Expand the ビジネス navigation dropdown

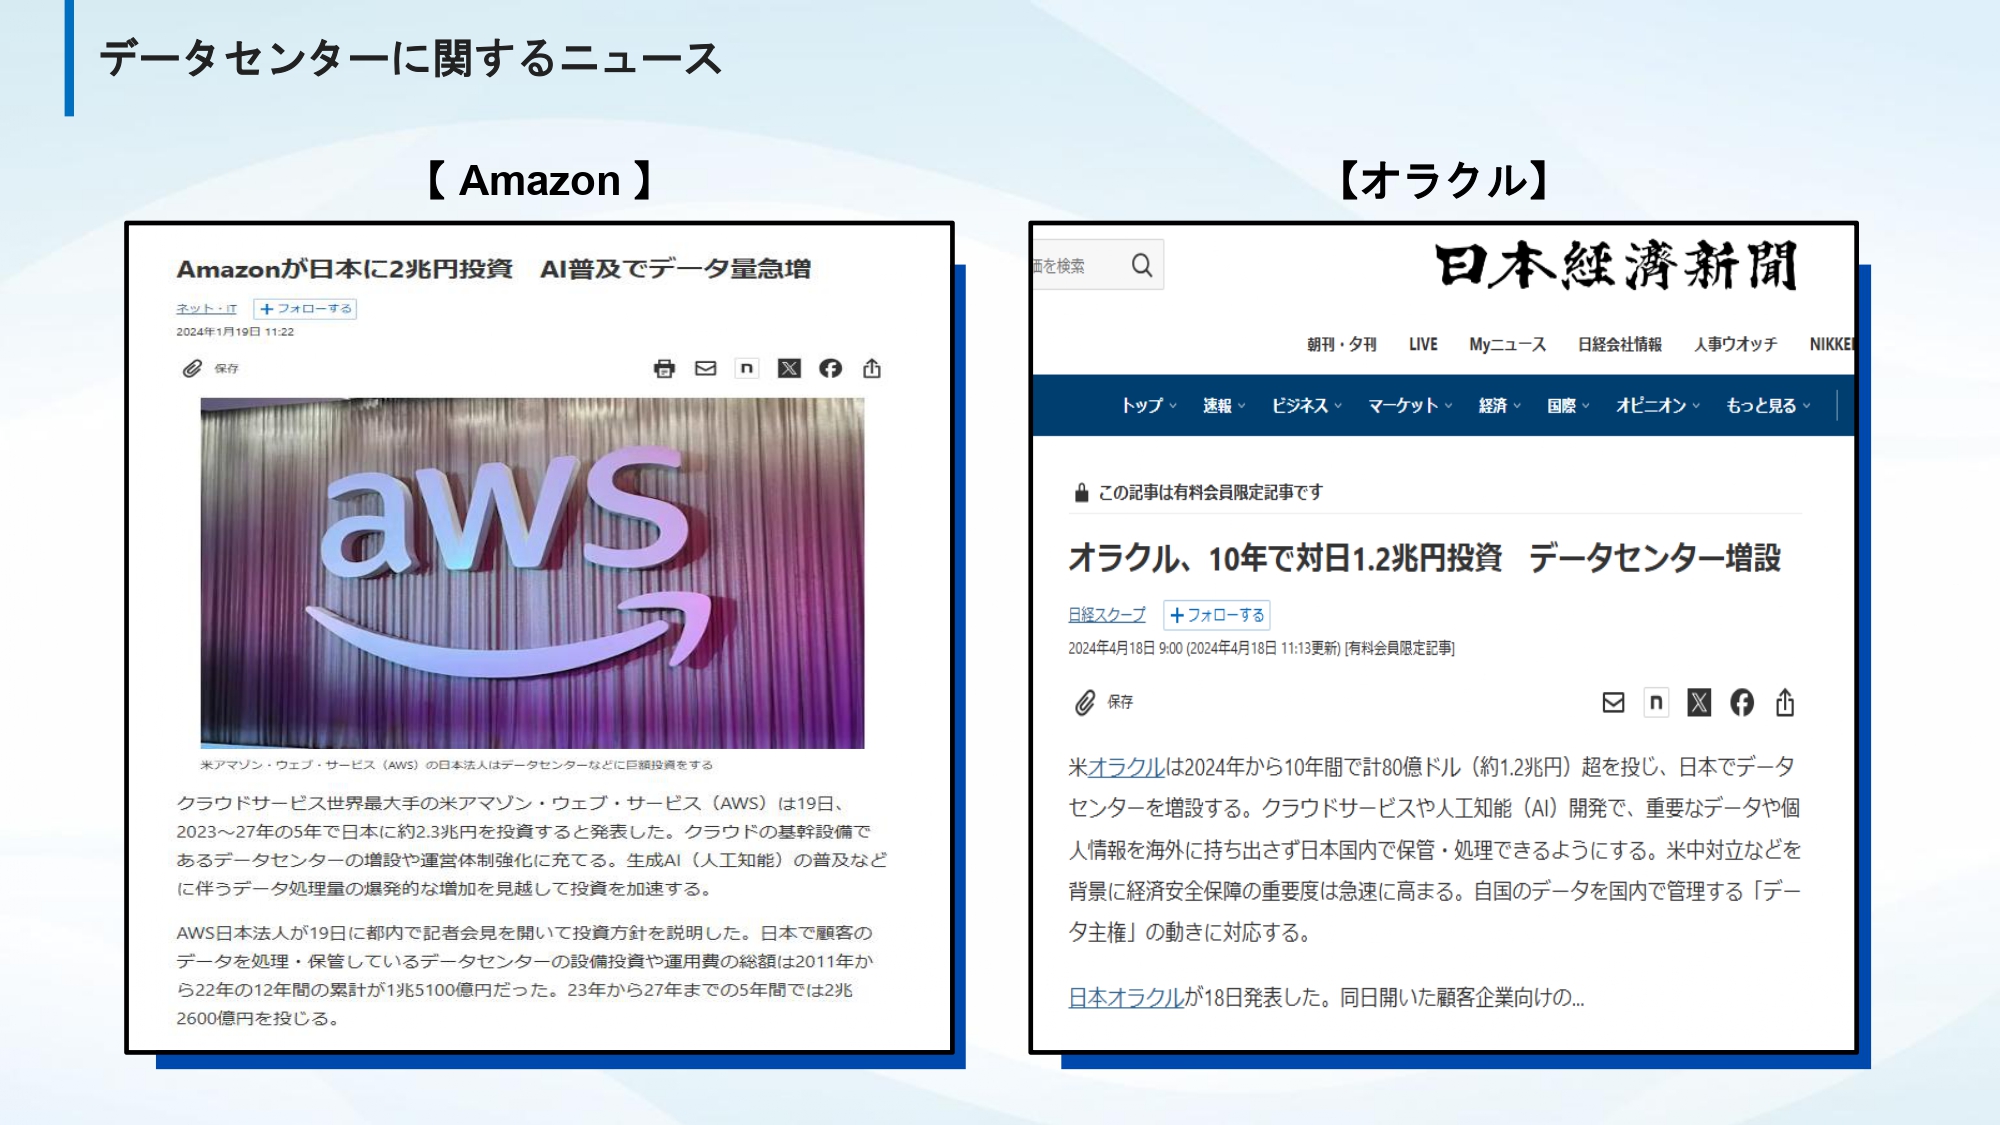1307,405
